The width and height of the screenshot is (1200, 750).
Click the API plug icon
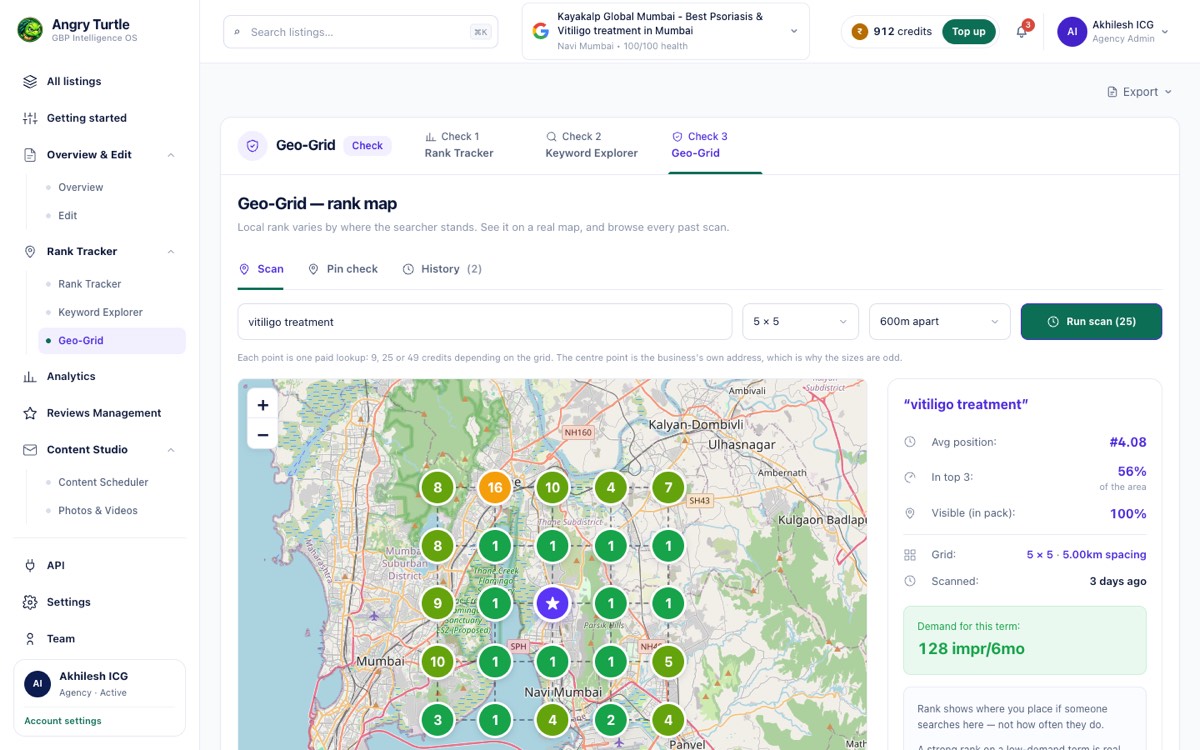click(x=30, y=565)
